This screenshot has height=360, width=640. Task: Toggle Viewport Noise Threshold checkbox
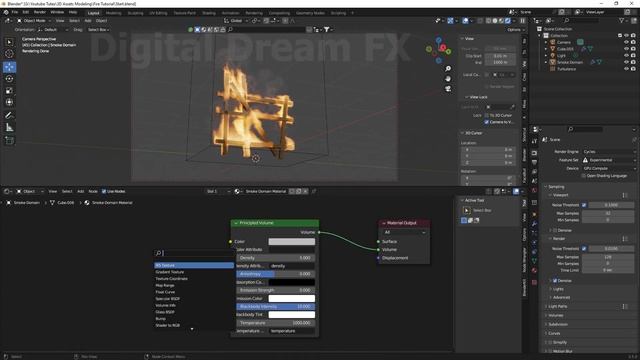pyautogui.click(x=584, y=205)
